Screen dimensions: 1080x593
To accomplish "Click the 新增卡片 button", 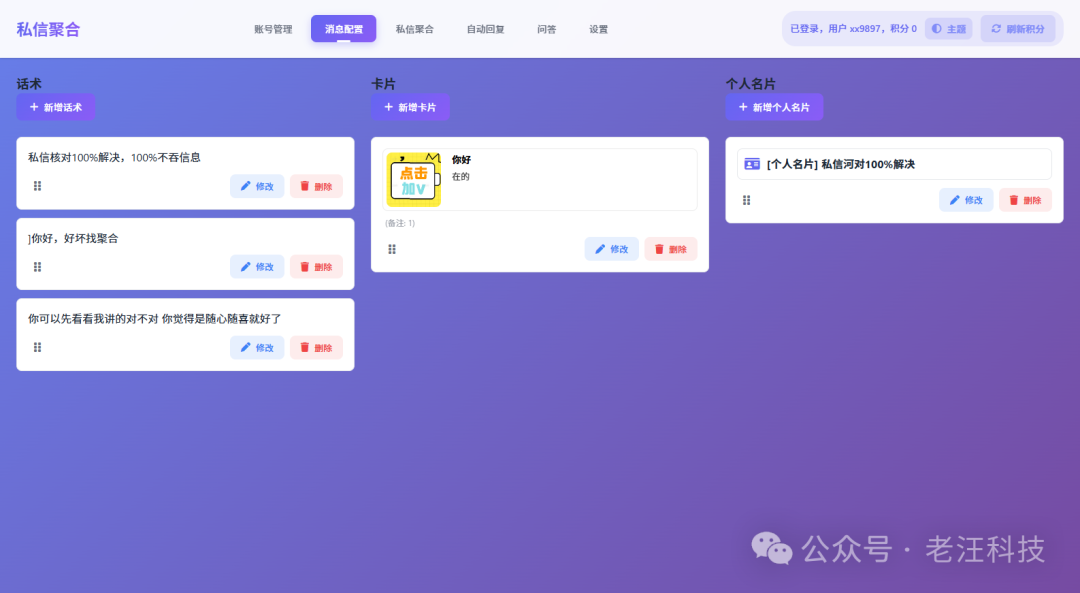I will 410,107.
